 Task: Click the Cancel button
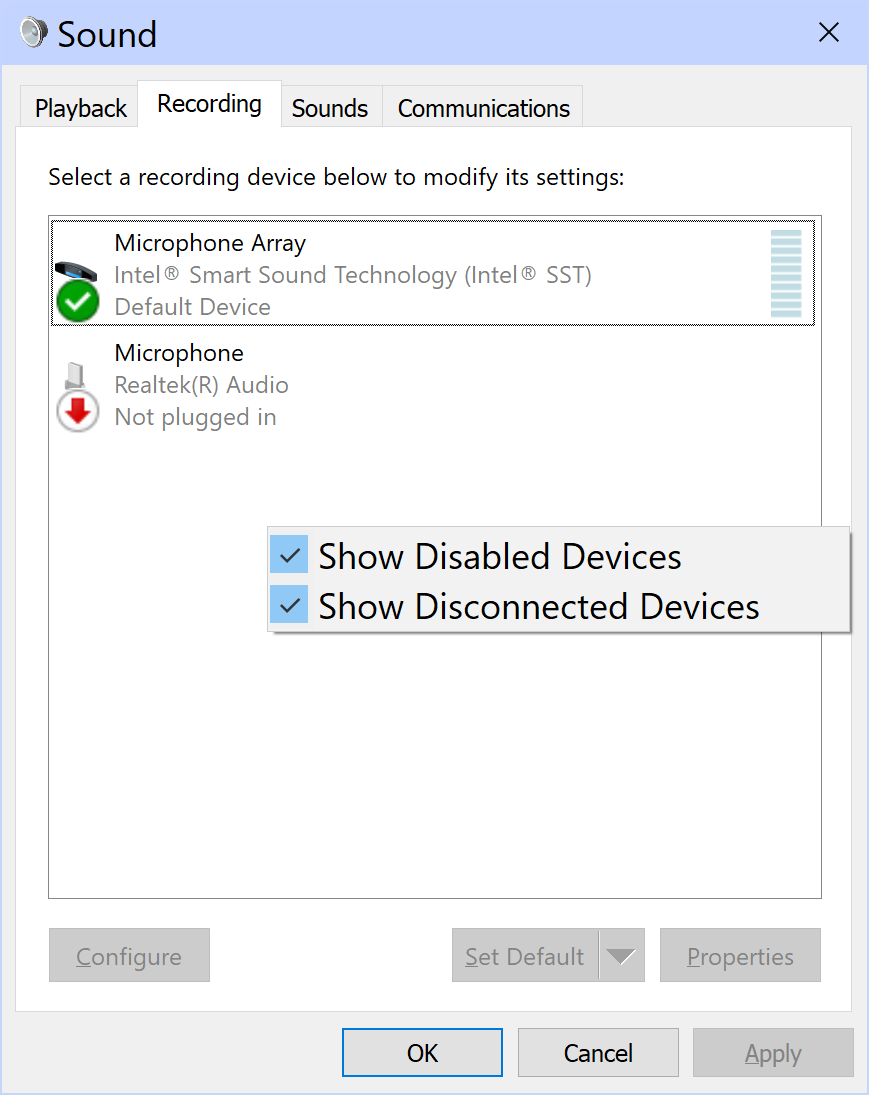597,1052
